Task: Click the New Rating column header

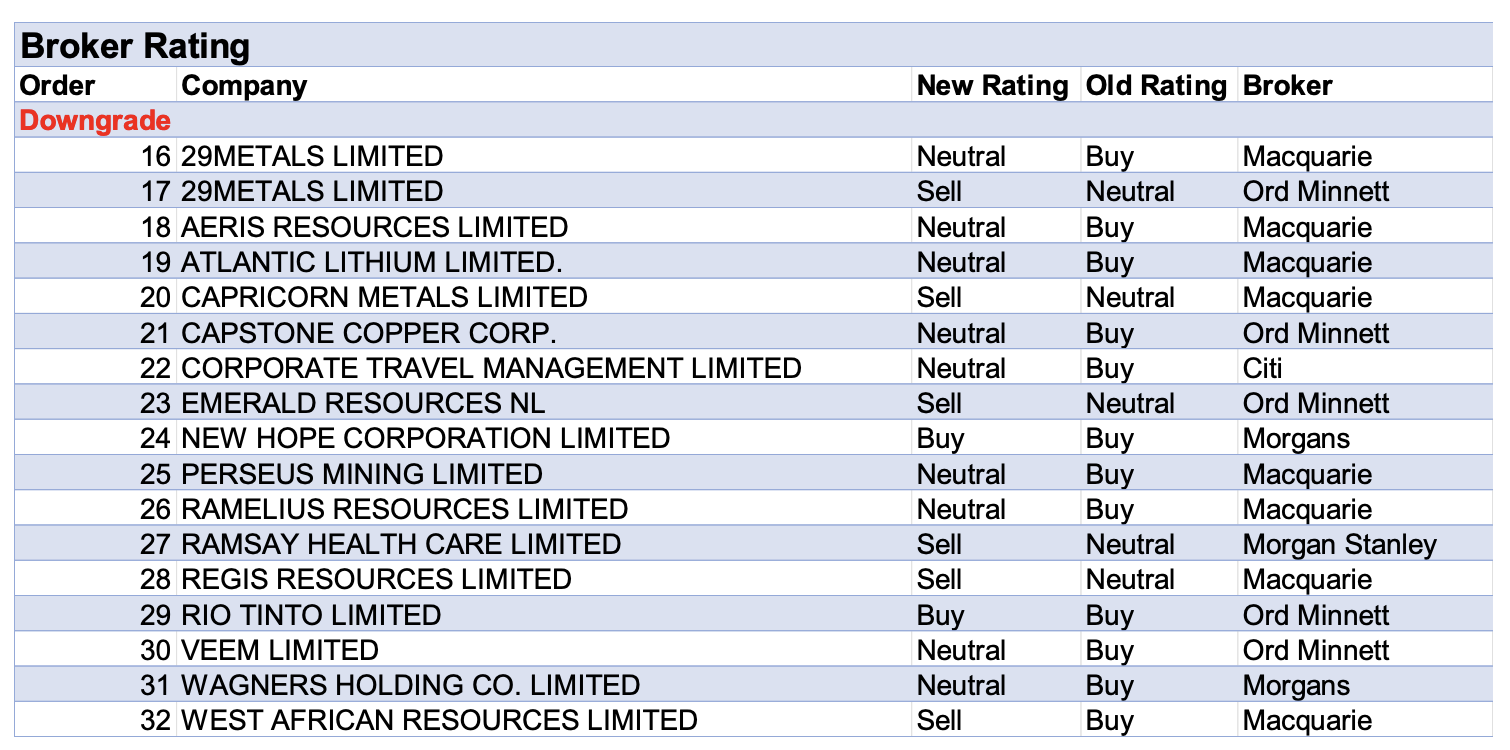Action: (x=992, y=86)
